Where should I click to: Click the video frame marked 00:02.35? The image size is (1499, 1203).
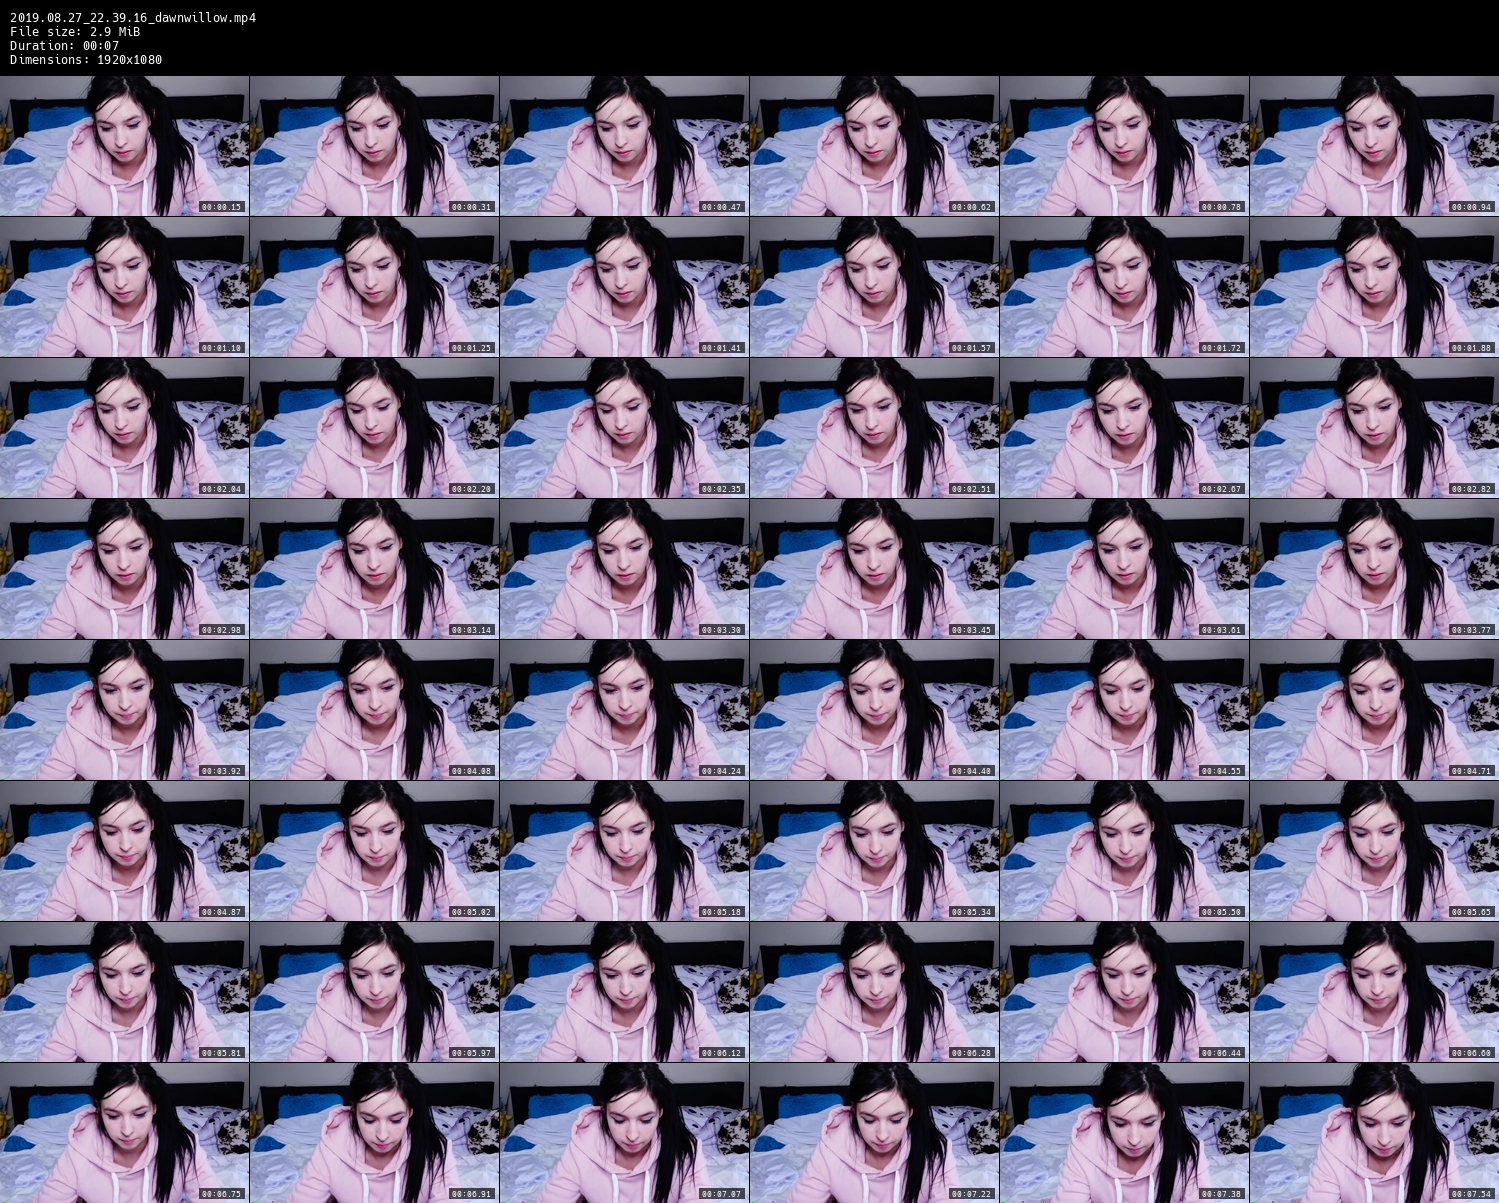click(x=624, y=428)
